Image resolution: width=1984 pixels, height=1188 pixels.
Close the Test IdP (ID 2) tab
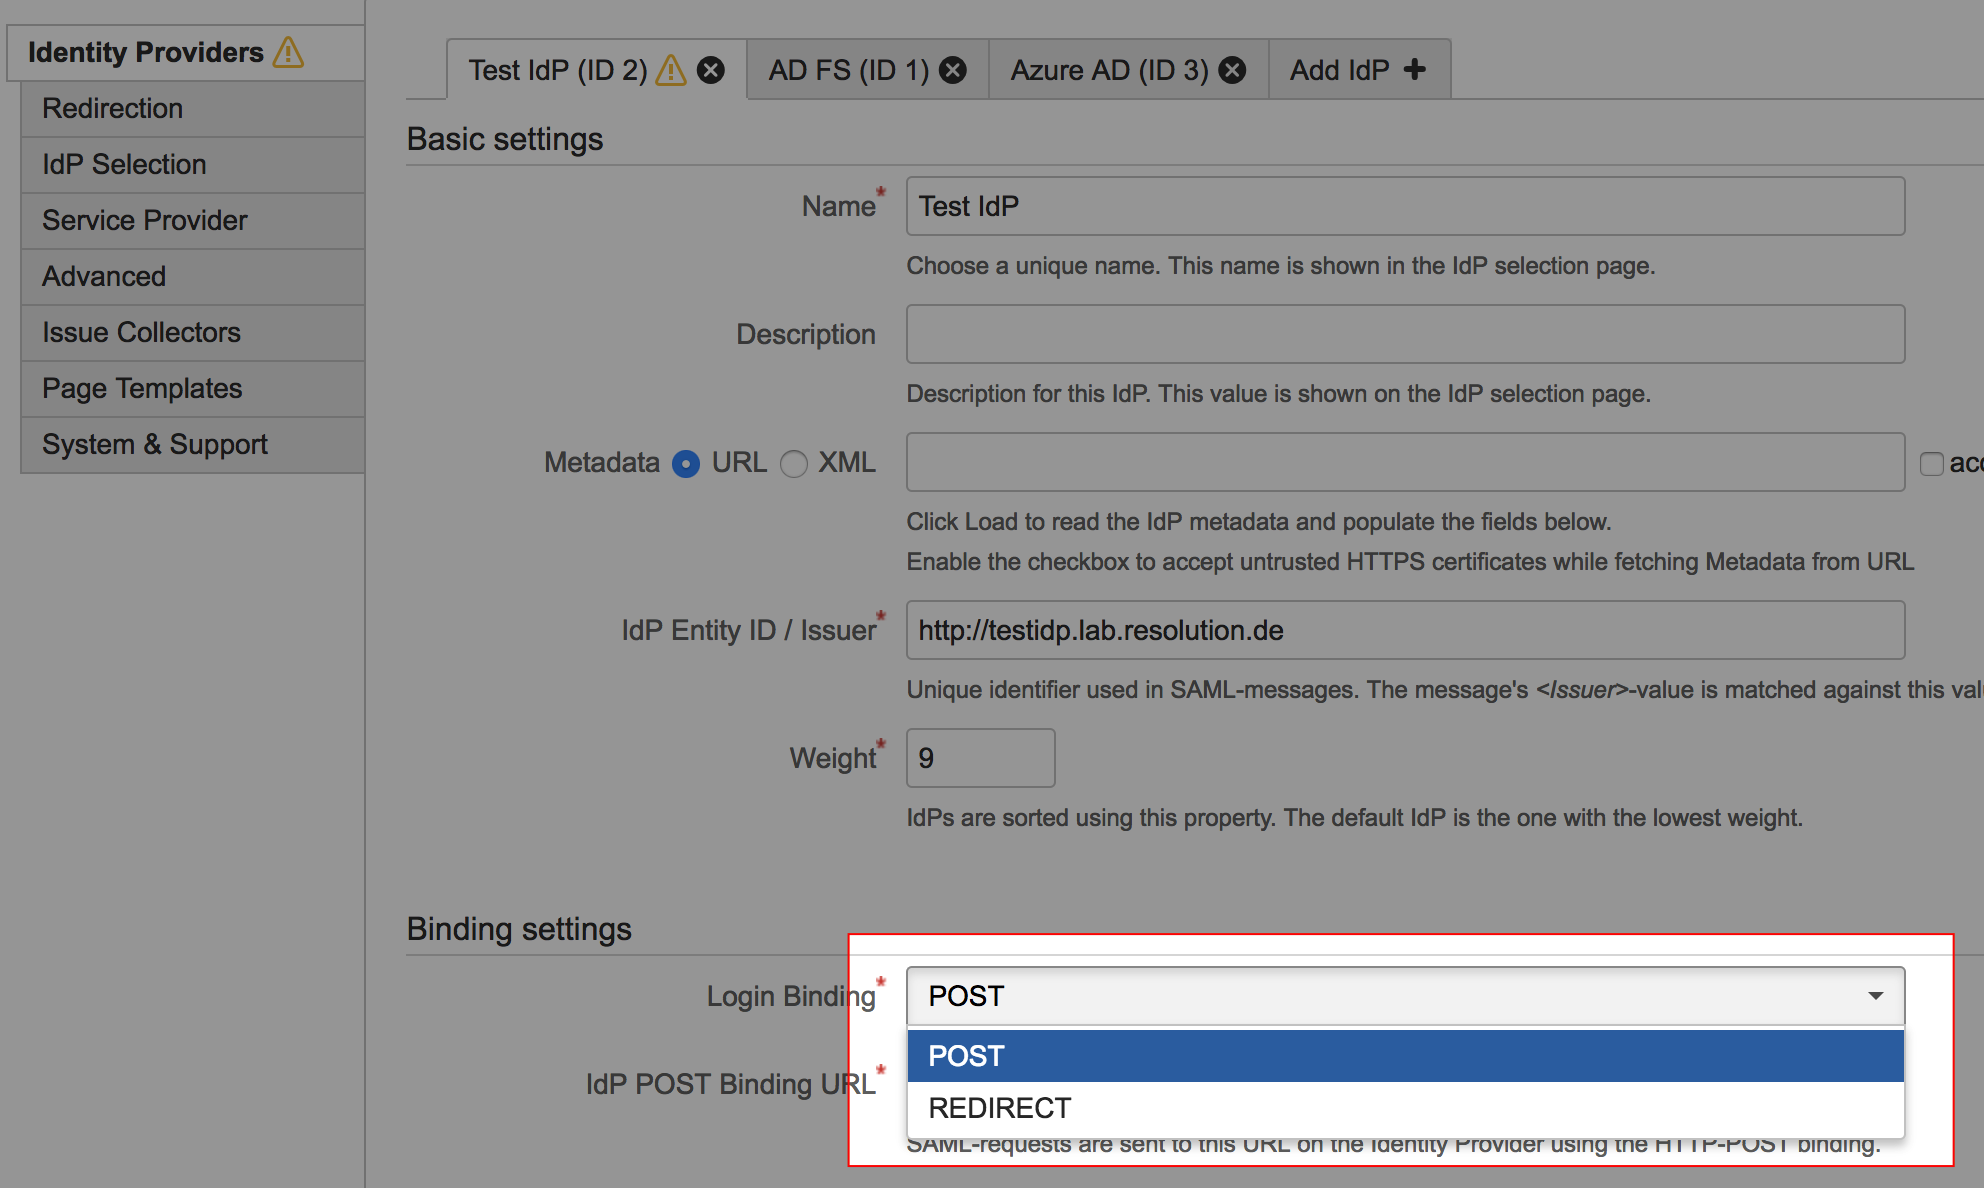711,70
